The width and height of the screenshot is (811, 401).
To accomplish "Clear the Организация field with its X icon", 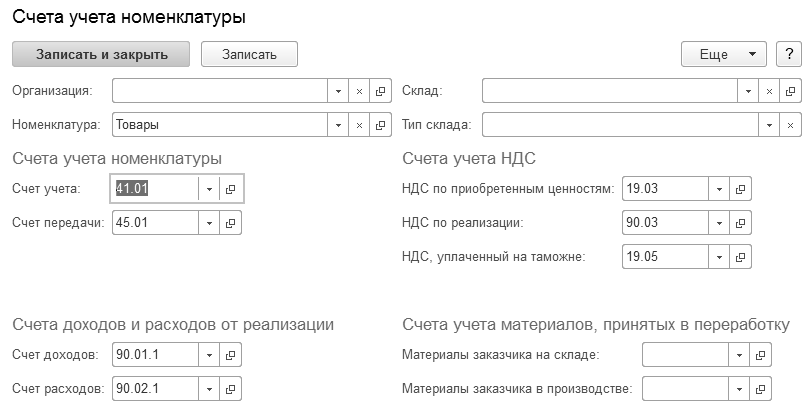I will 360,91.
